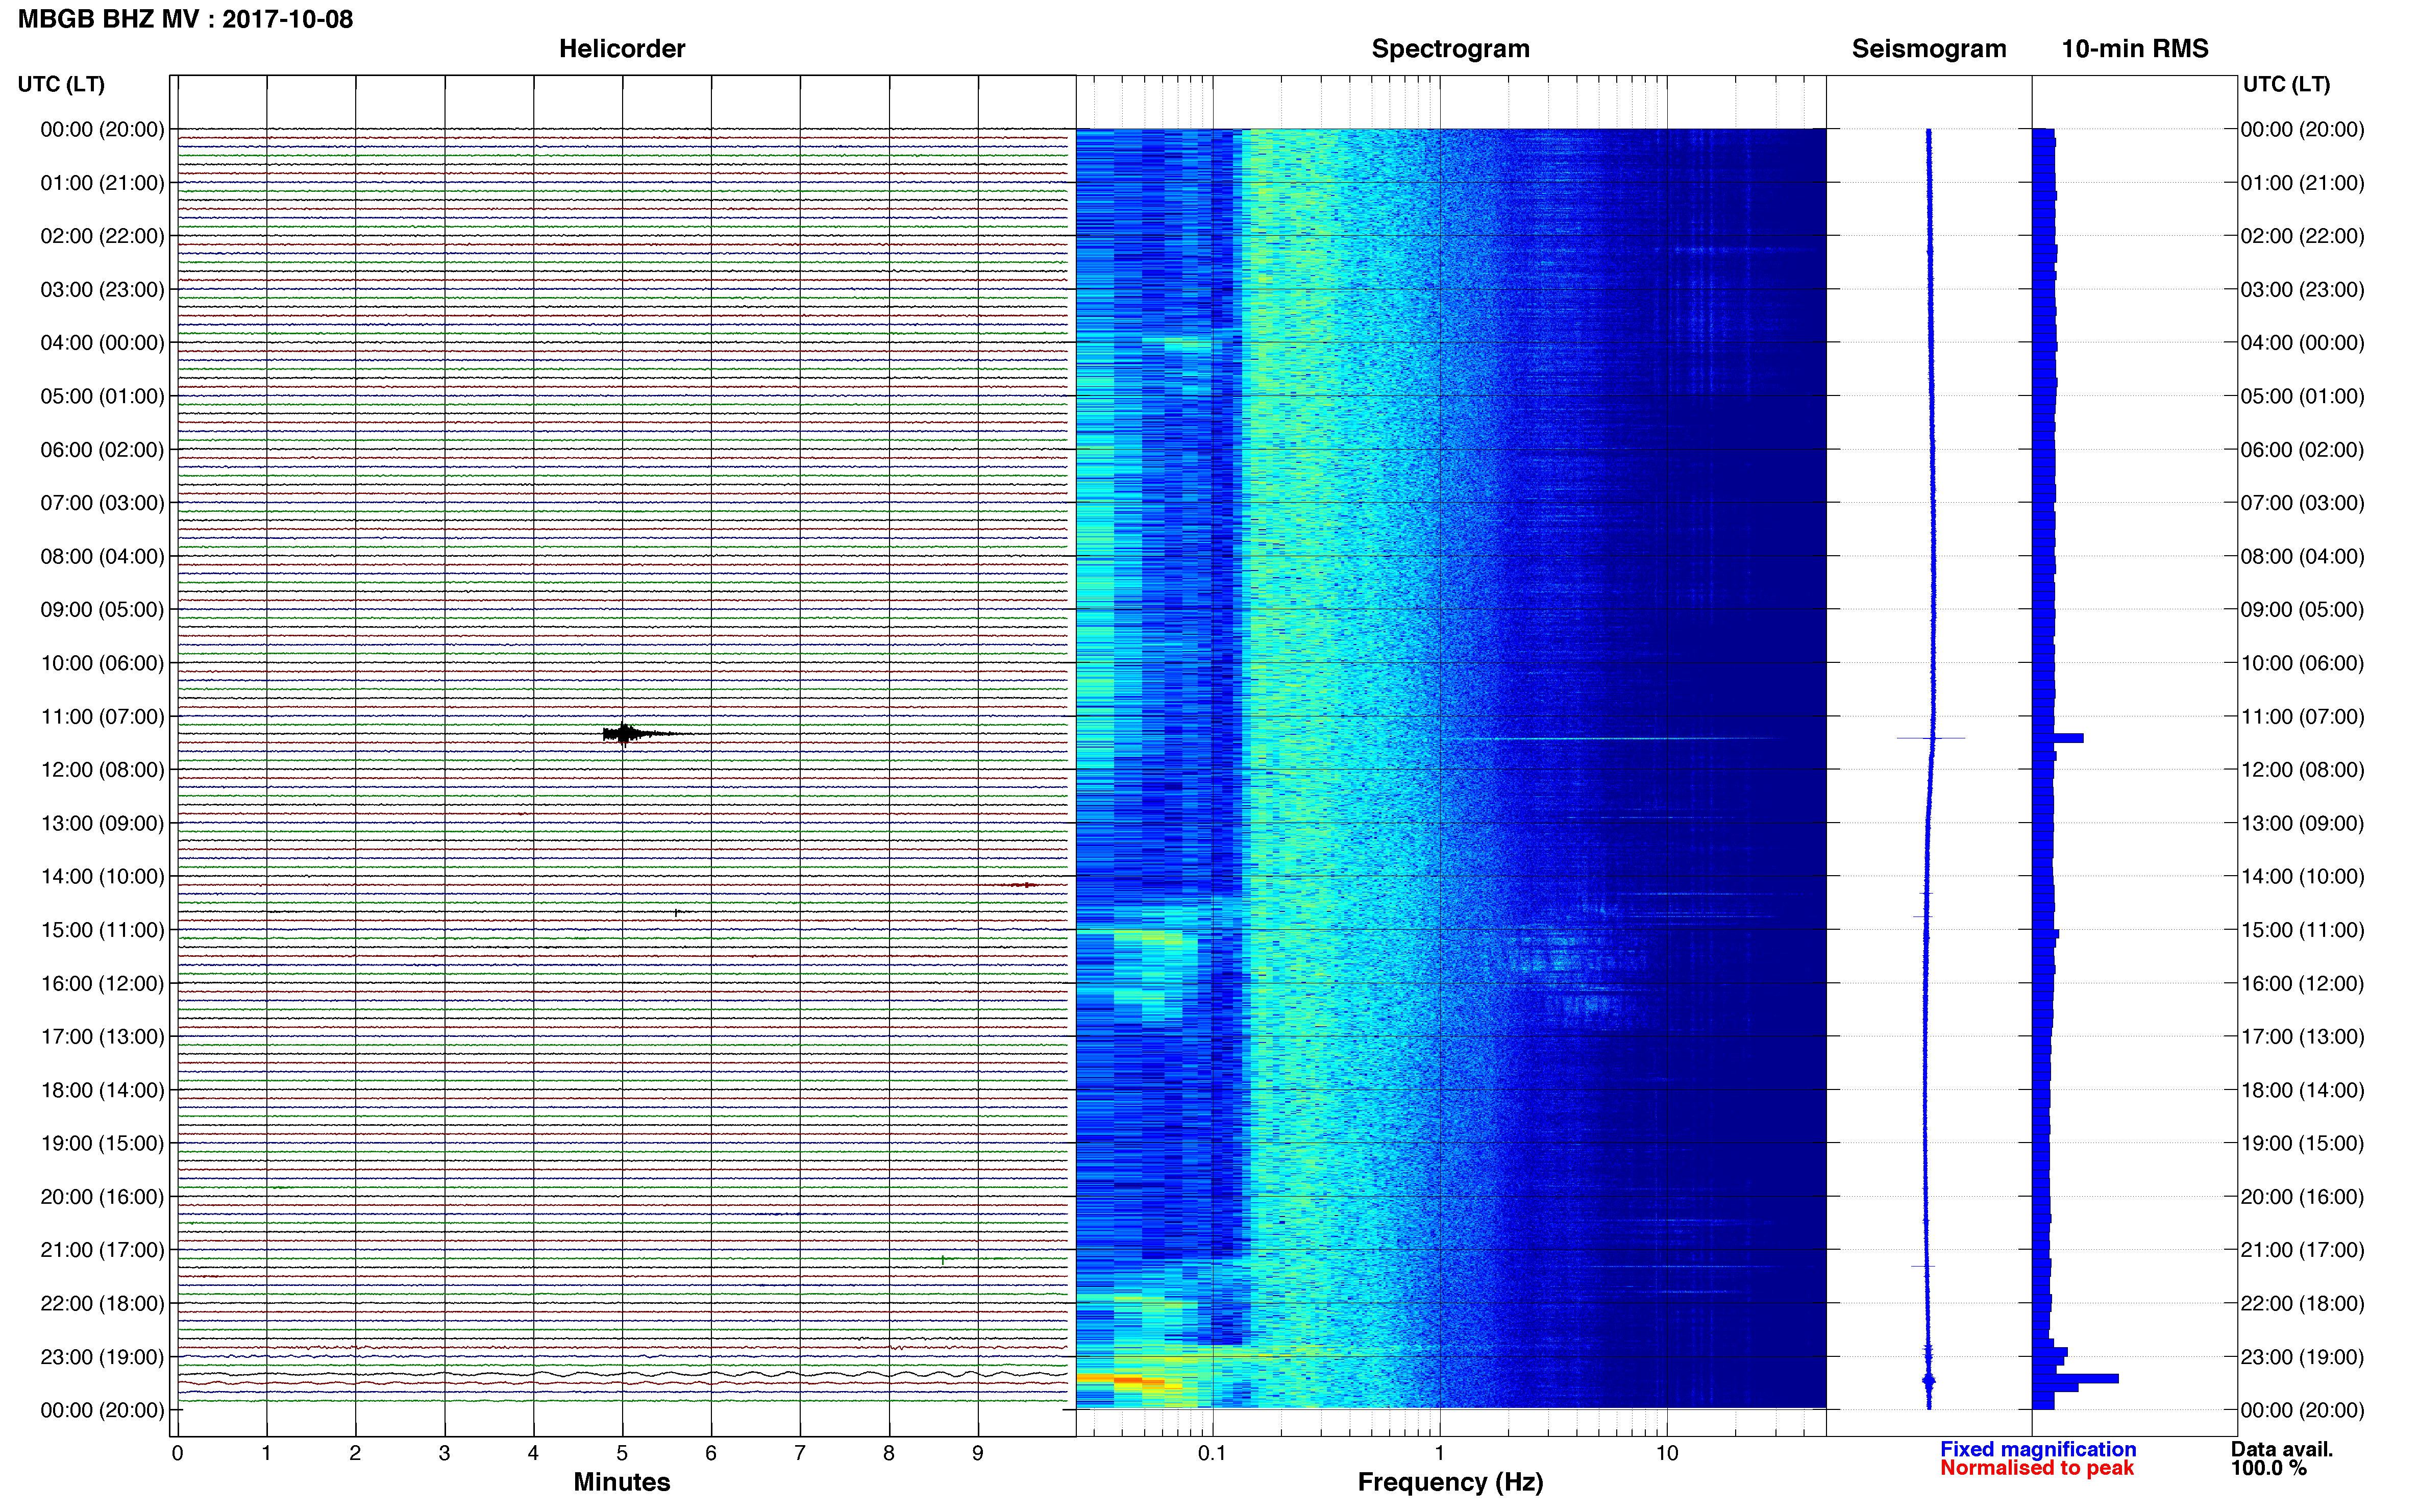Select the 'Spectrogram' panel heading
Viewport: 2419px width, 1512px height.
pos(1450,48)
